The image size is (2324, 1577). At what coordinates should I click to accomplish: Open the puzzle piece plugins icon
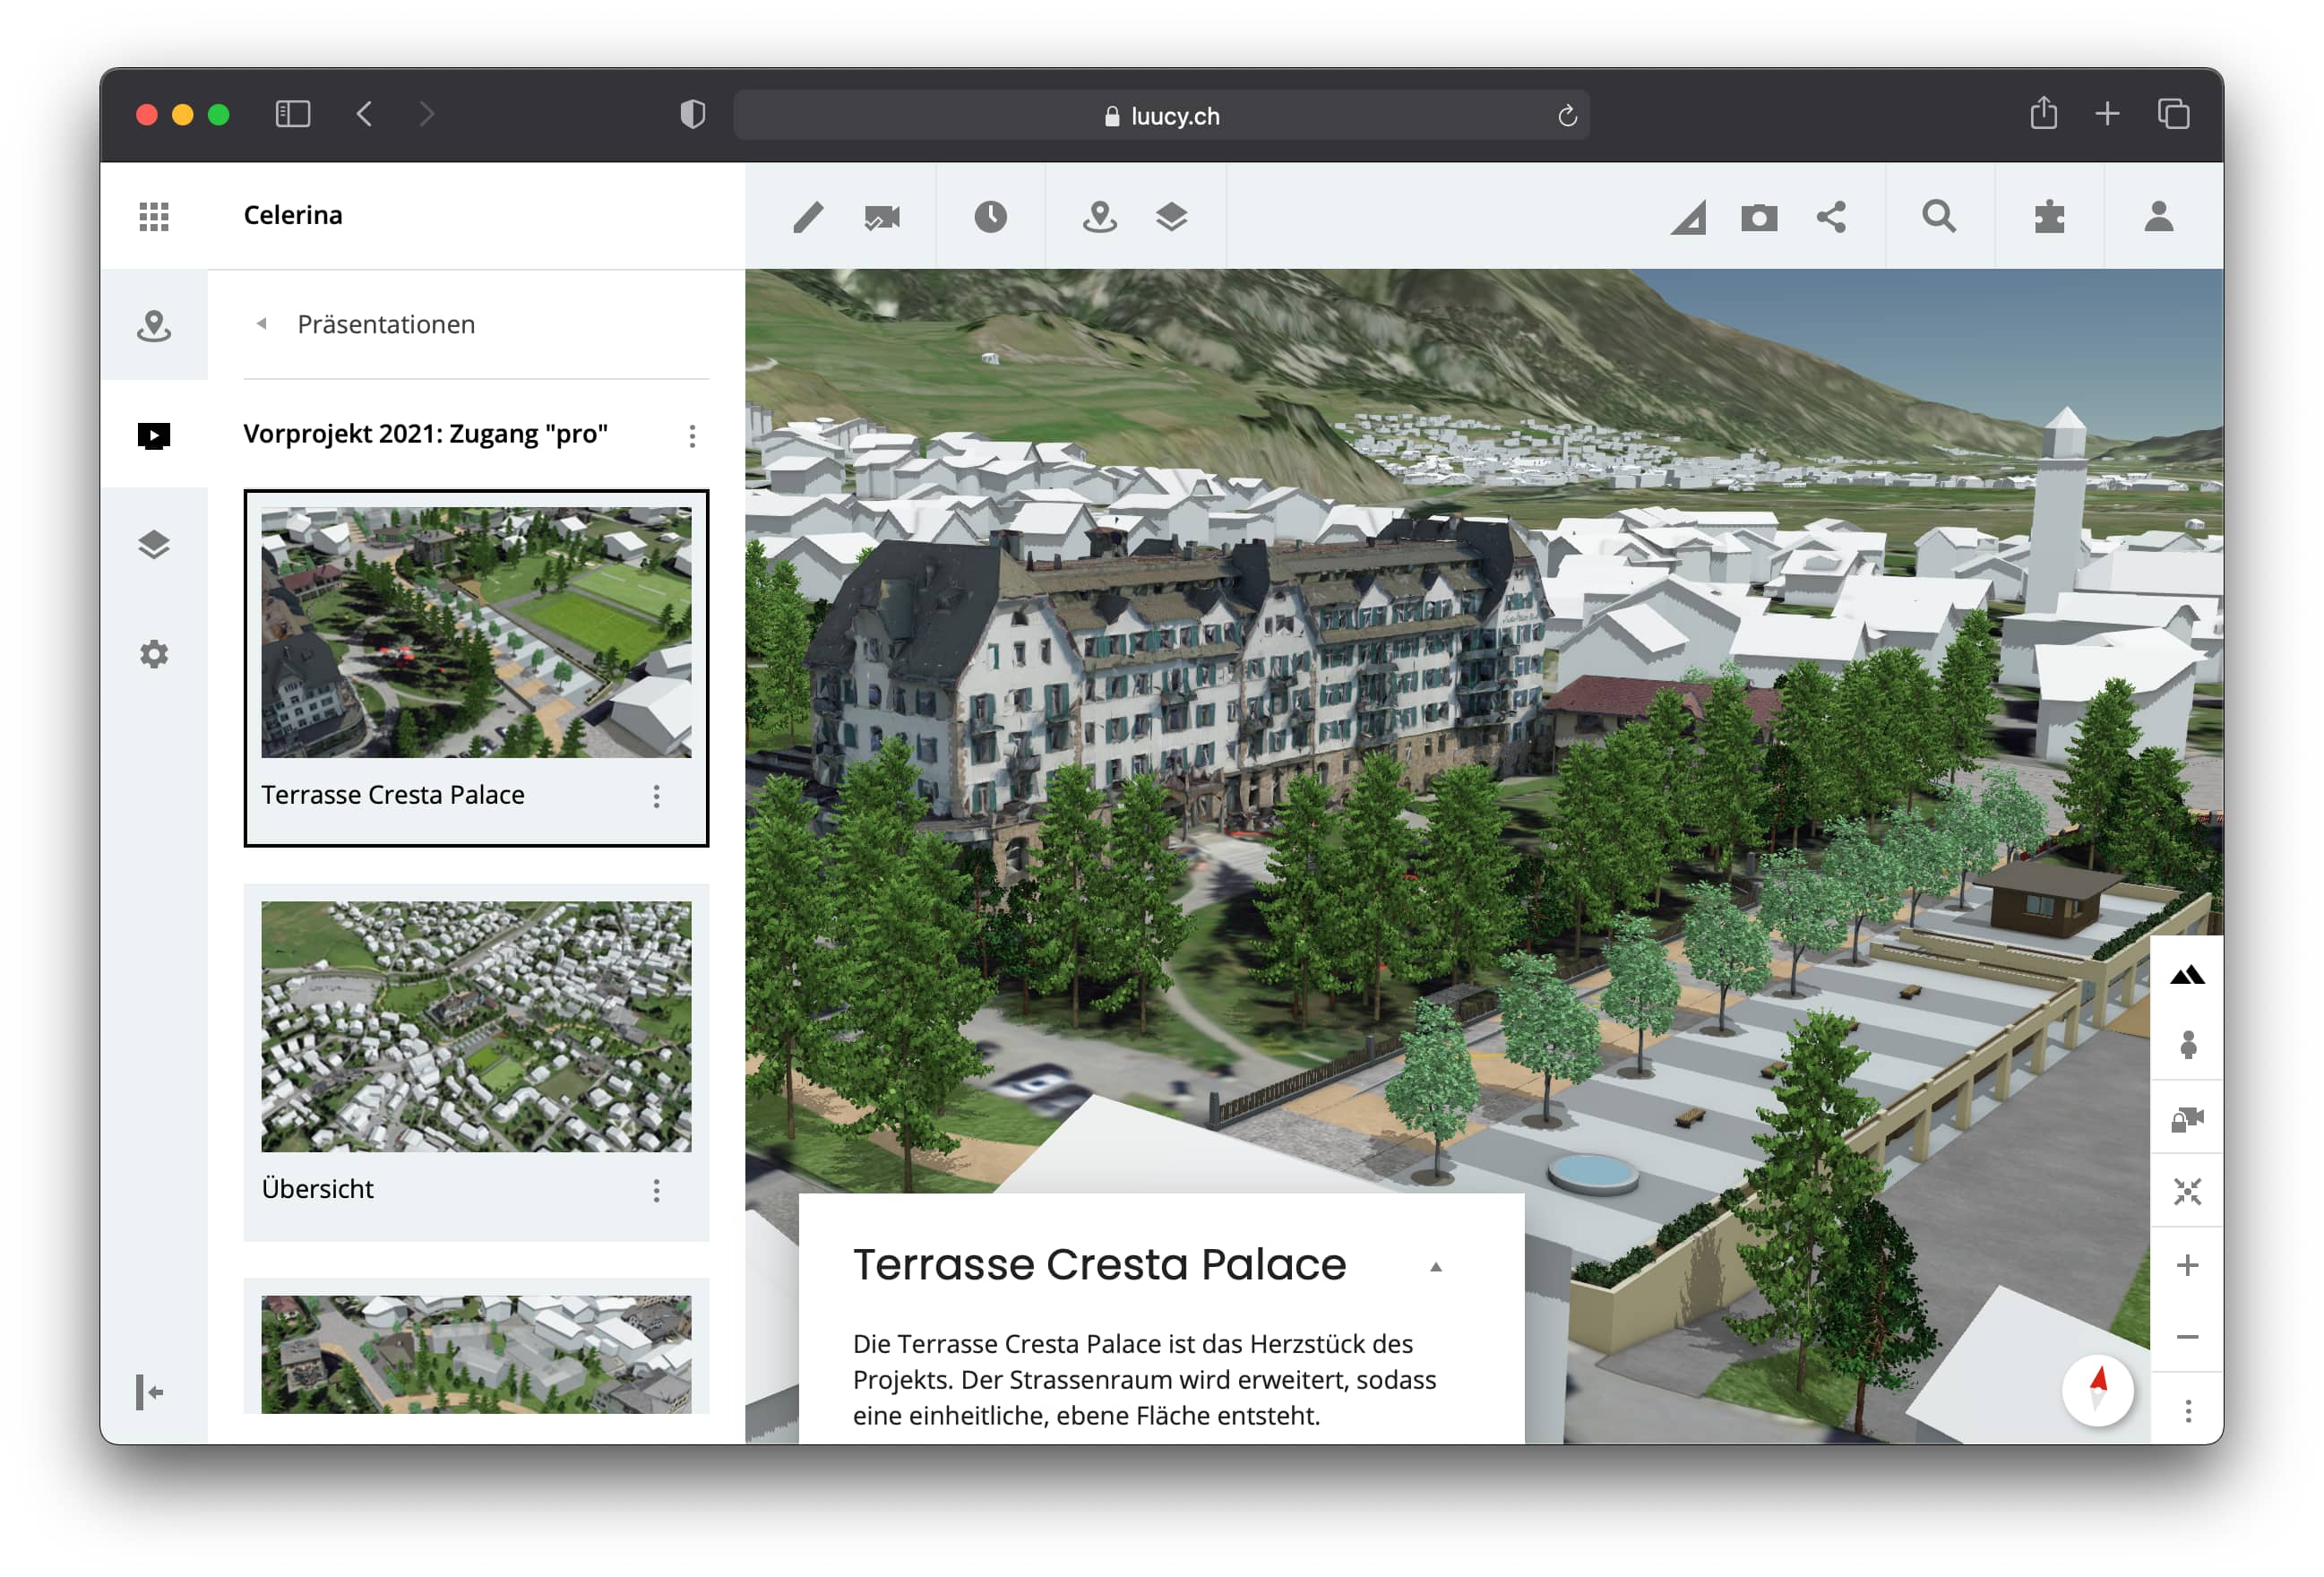point(2049,217)
